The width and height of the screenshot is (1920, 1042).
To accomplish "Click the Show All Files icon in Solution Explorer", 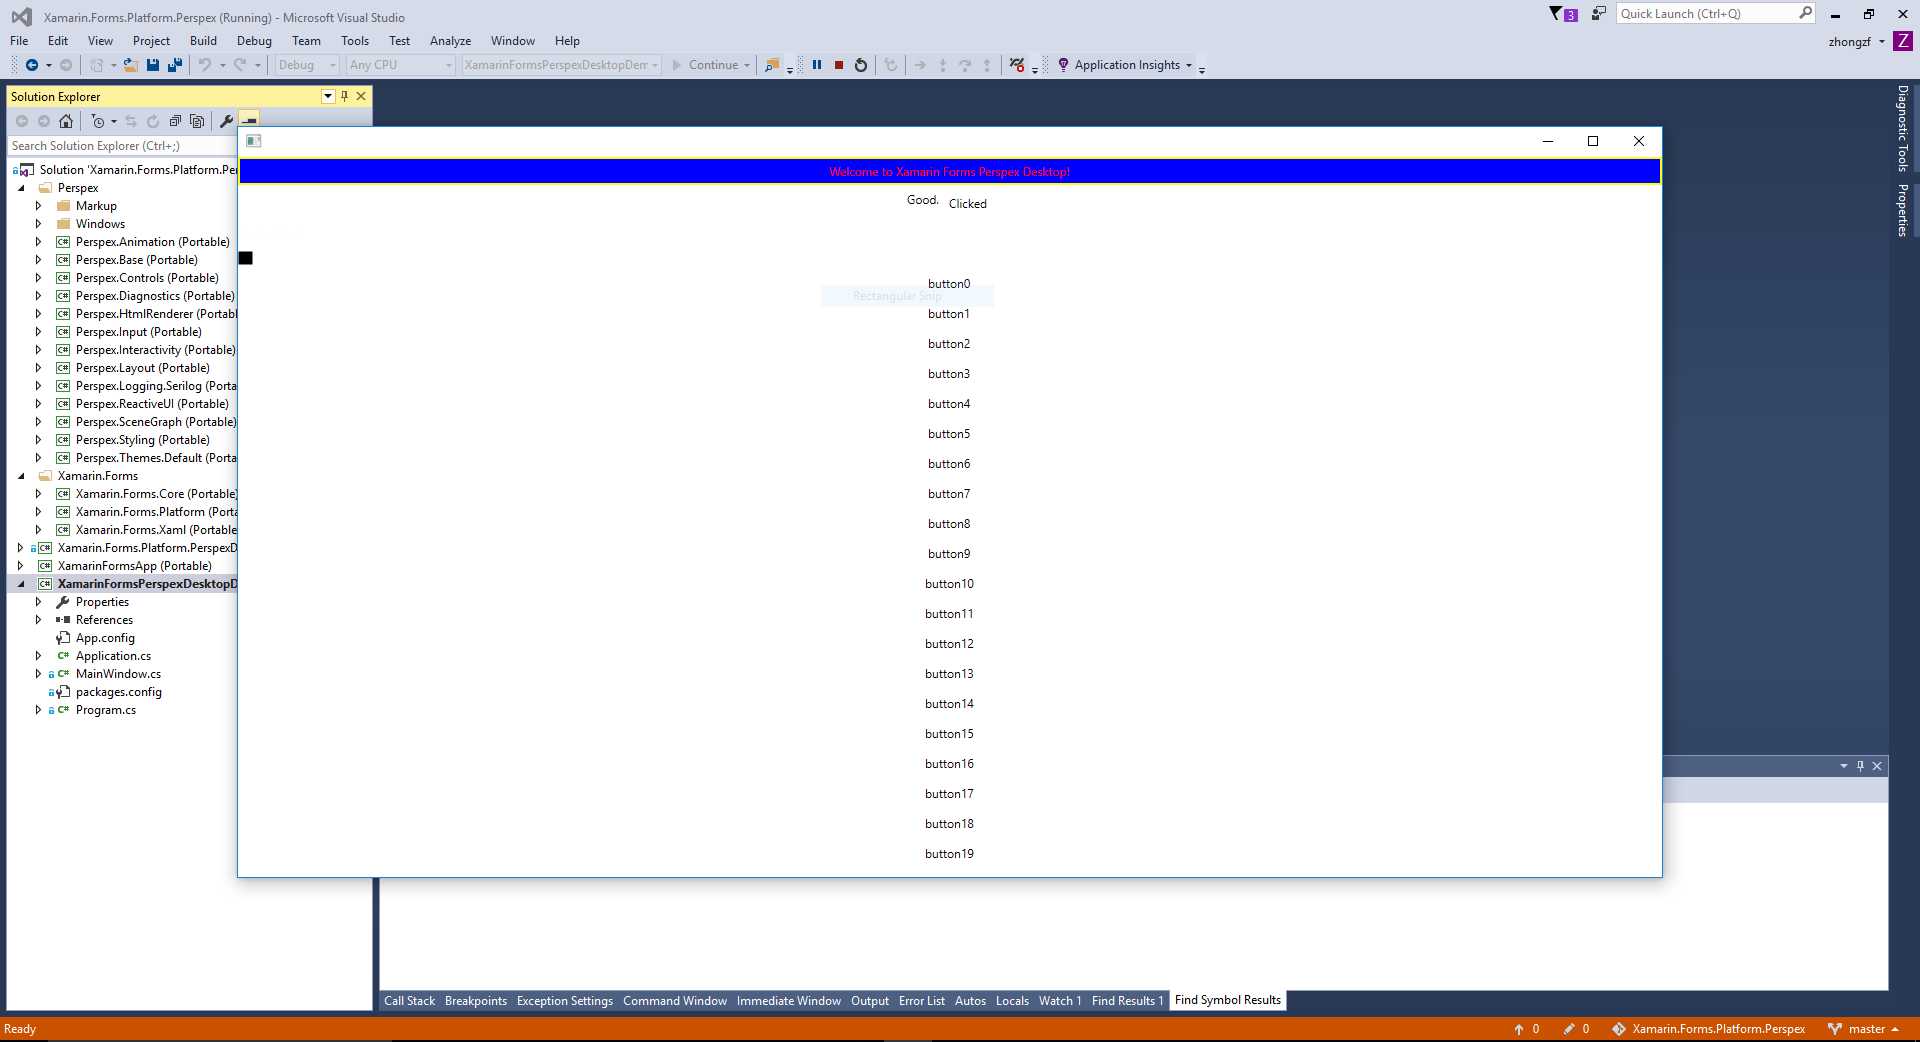I will (x=197, y=121).
